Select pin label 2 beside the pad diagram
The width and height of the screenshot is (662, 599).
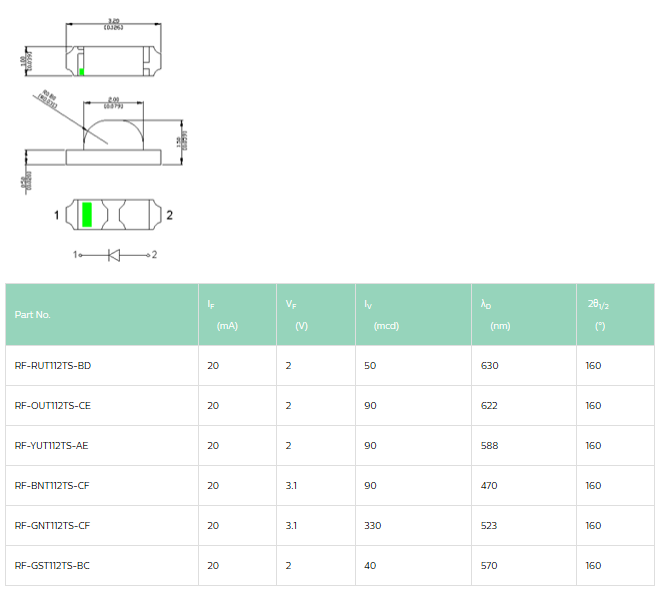tap(169, 215)
